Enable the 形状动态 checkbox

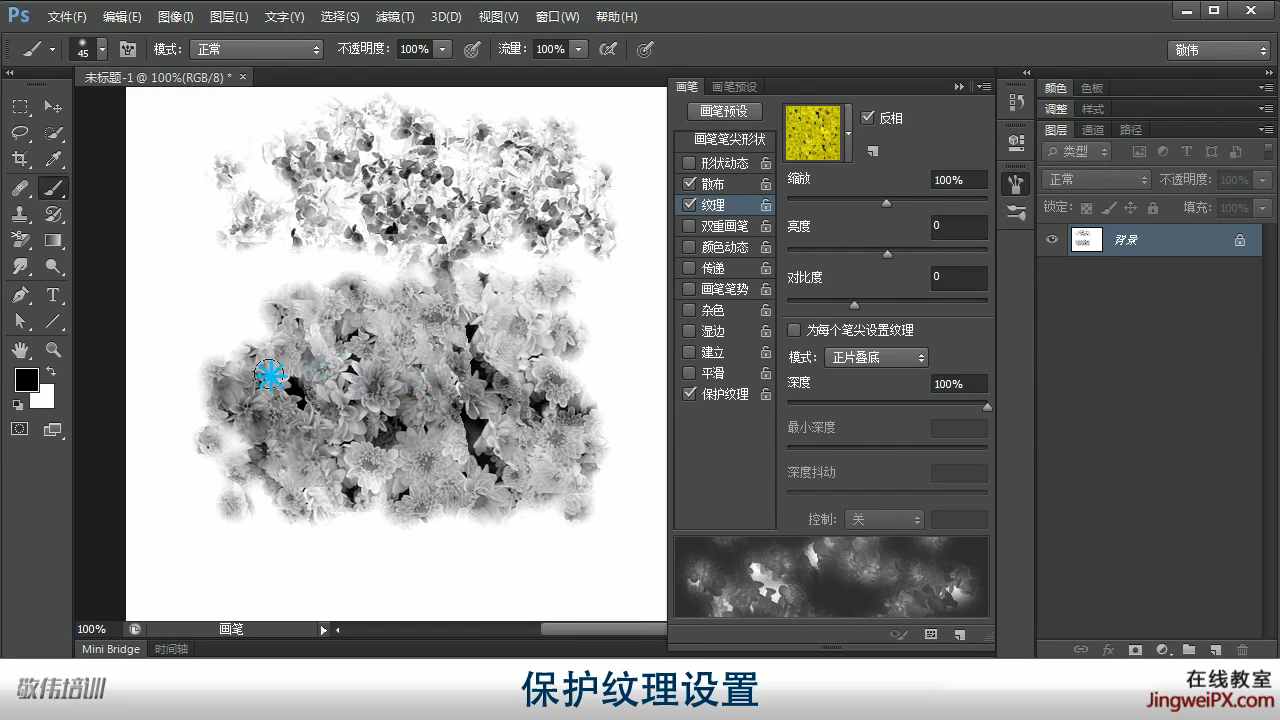click(x=688, y=163)
